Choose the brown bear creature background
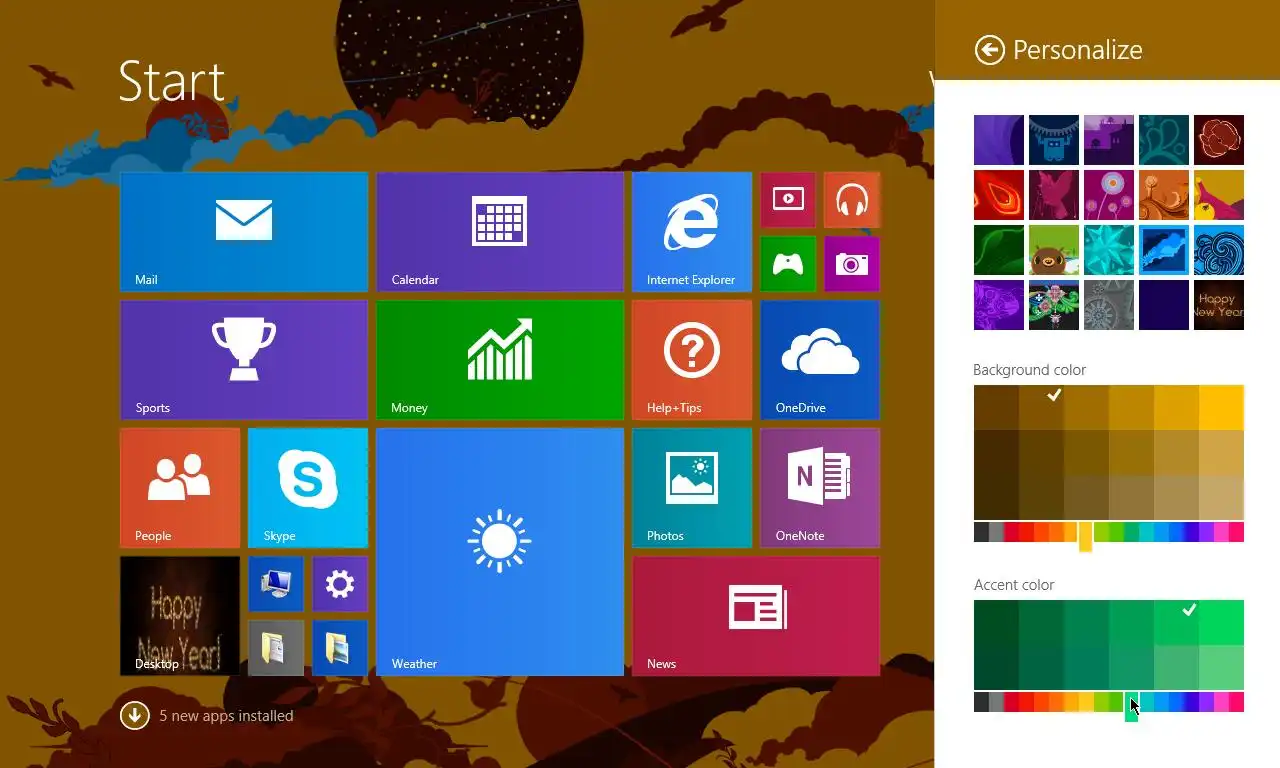Viewport: 1280px width, 768px height. pyautogui.click(x=1054, y=250)
